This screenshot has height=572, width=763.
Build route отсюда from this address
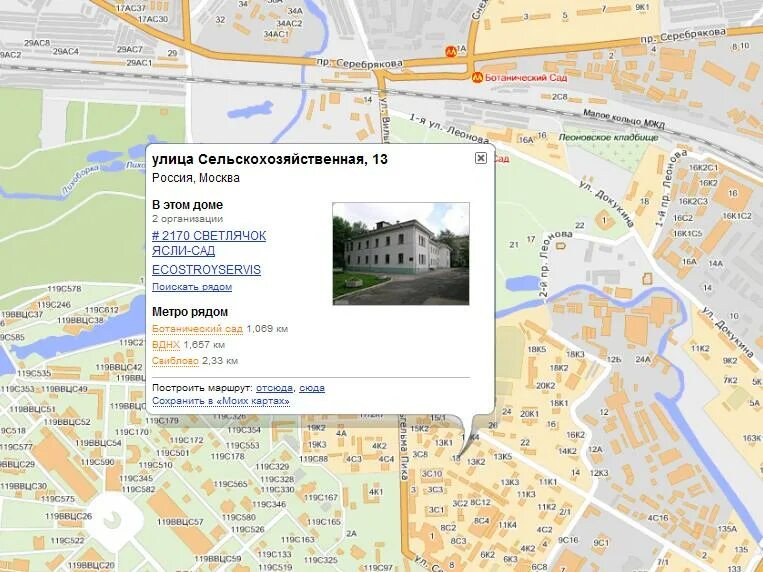(274, 388)
